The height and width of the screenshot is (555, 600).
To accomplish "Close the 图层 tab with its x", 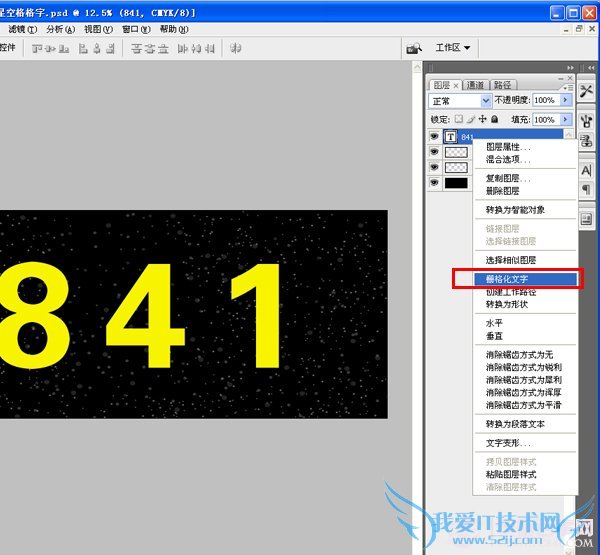I will (456, 86).
